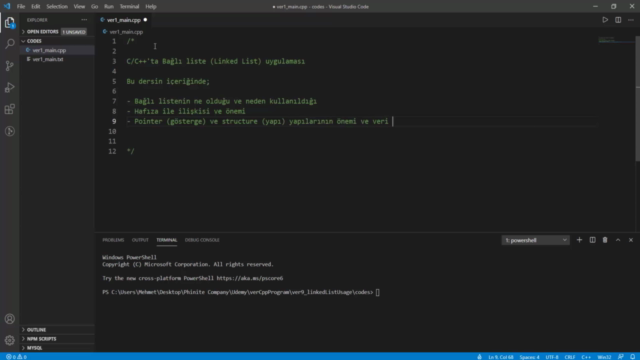
Task: Open the Terminal menu
Action: (x=129, y=7)
